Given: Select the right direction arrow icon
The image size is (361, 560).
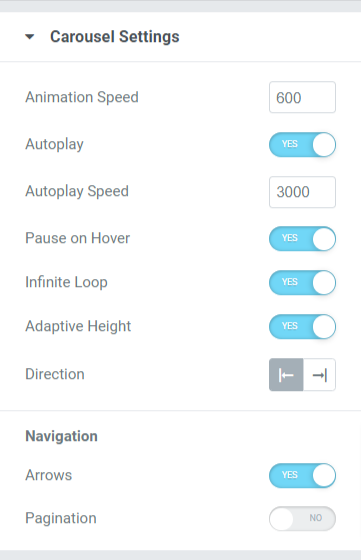Looking at the screenshot, I should point(320,375).
